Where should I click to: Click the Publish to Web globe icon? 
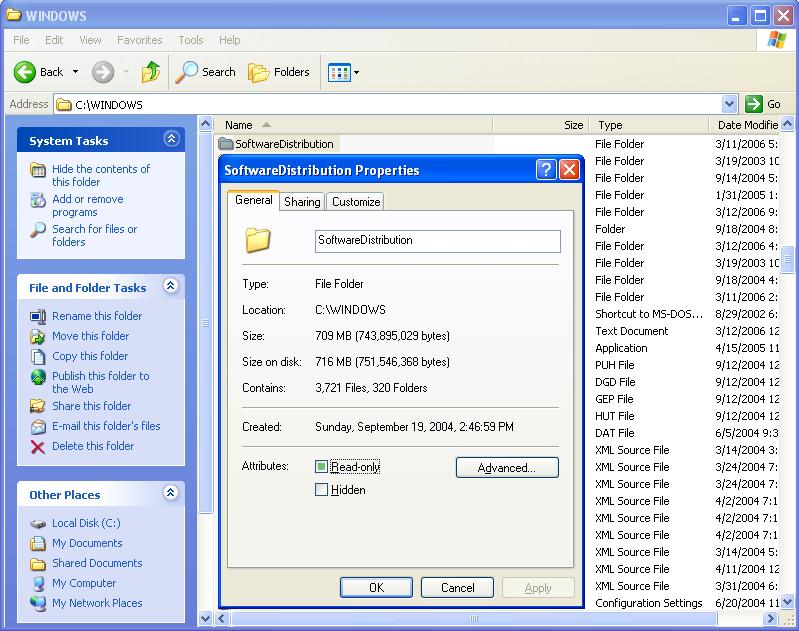[x=38, y=377]
